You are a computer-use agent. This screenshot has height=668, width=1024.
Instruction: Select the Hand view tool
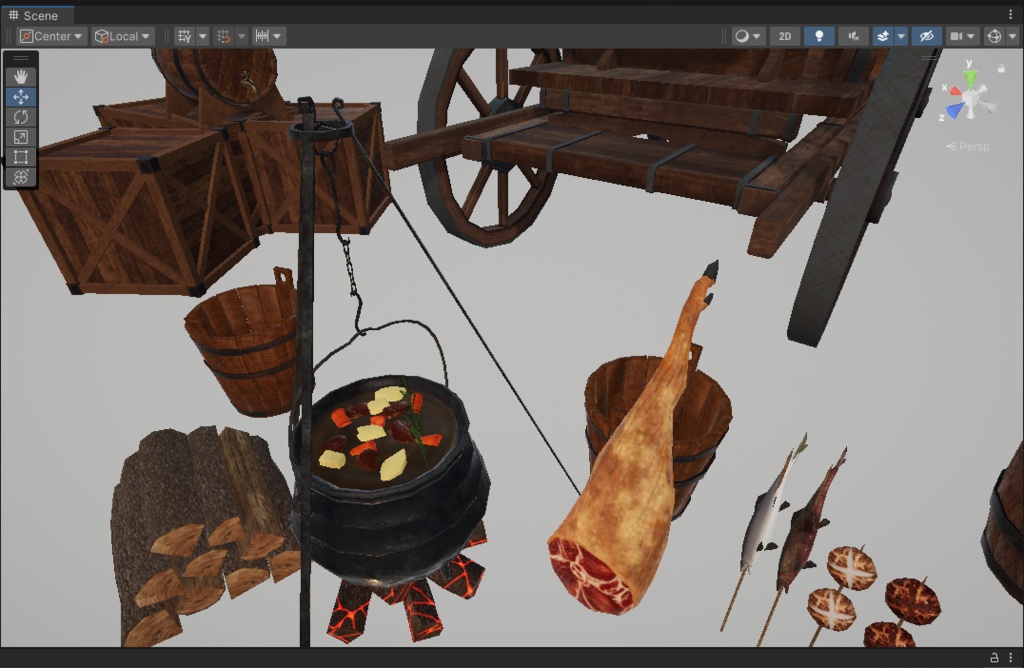click(x=21, y=76)
